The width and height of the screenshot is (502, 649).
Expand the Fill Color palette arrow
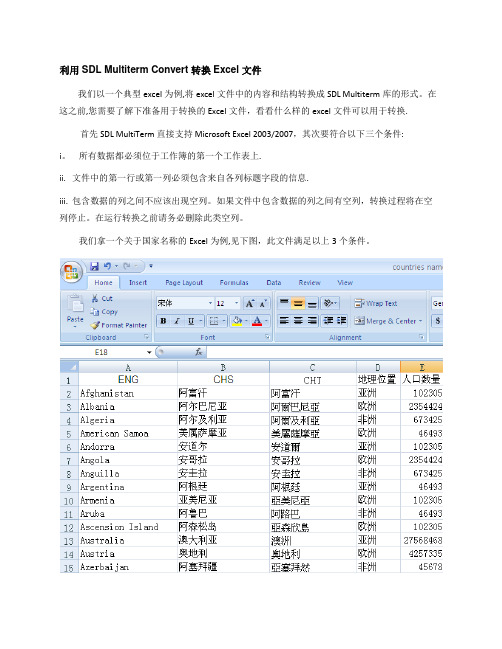(x=246, y=321)
